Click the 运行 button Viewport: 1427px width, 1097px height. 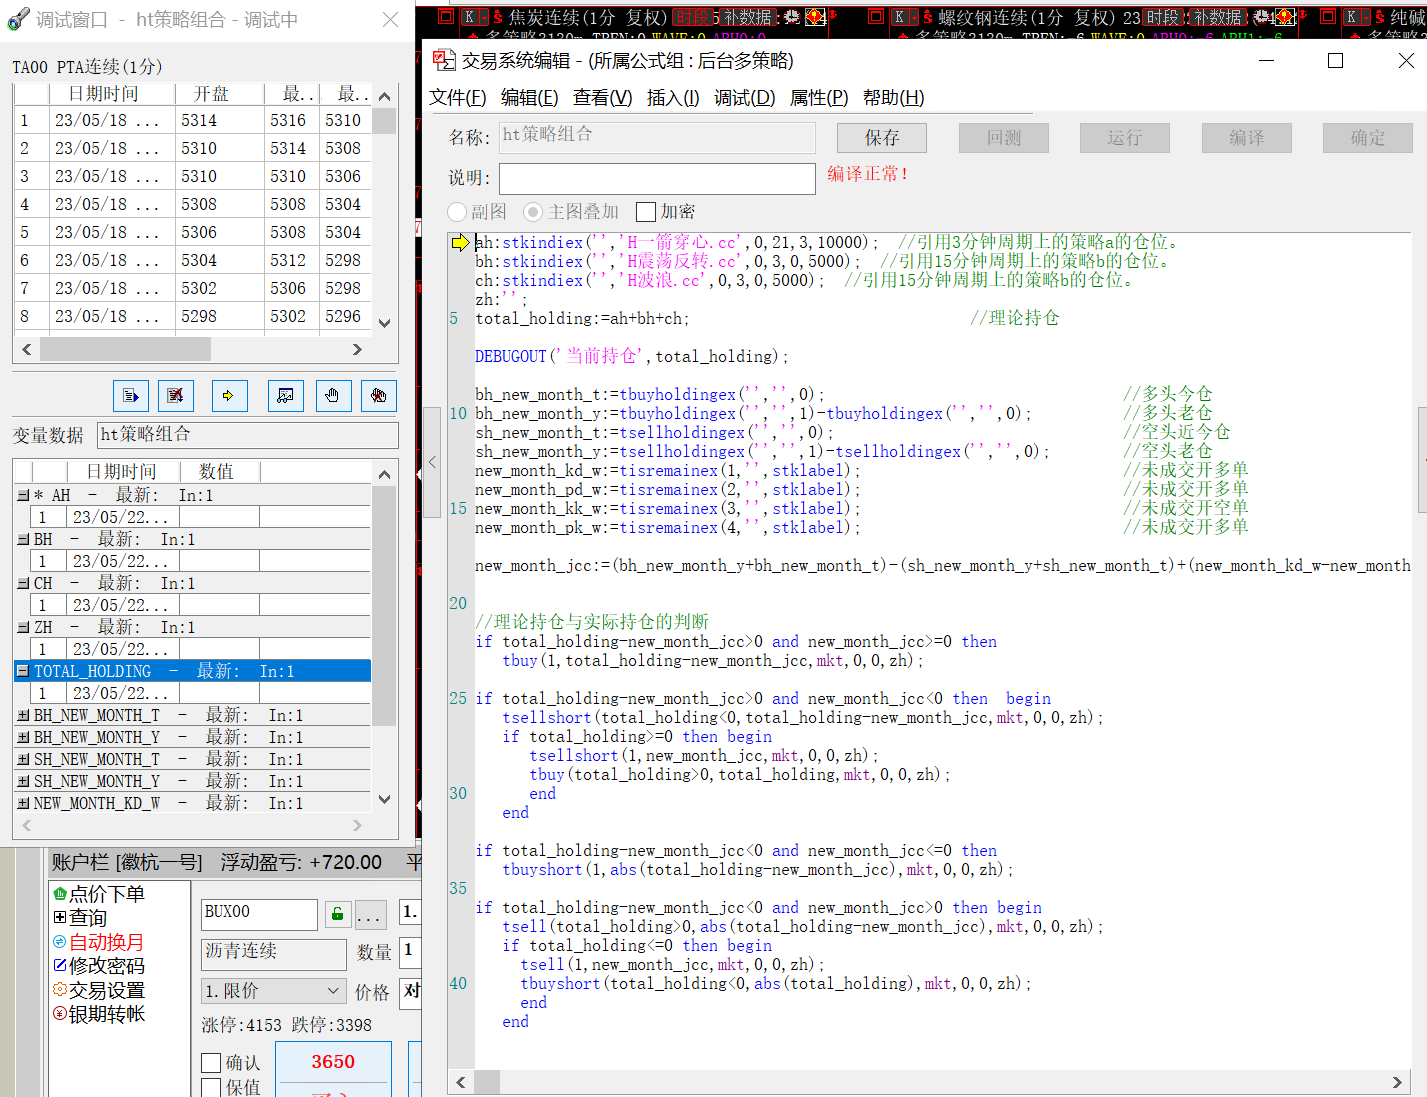[1125, 138]
